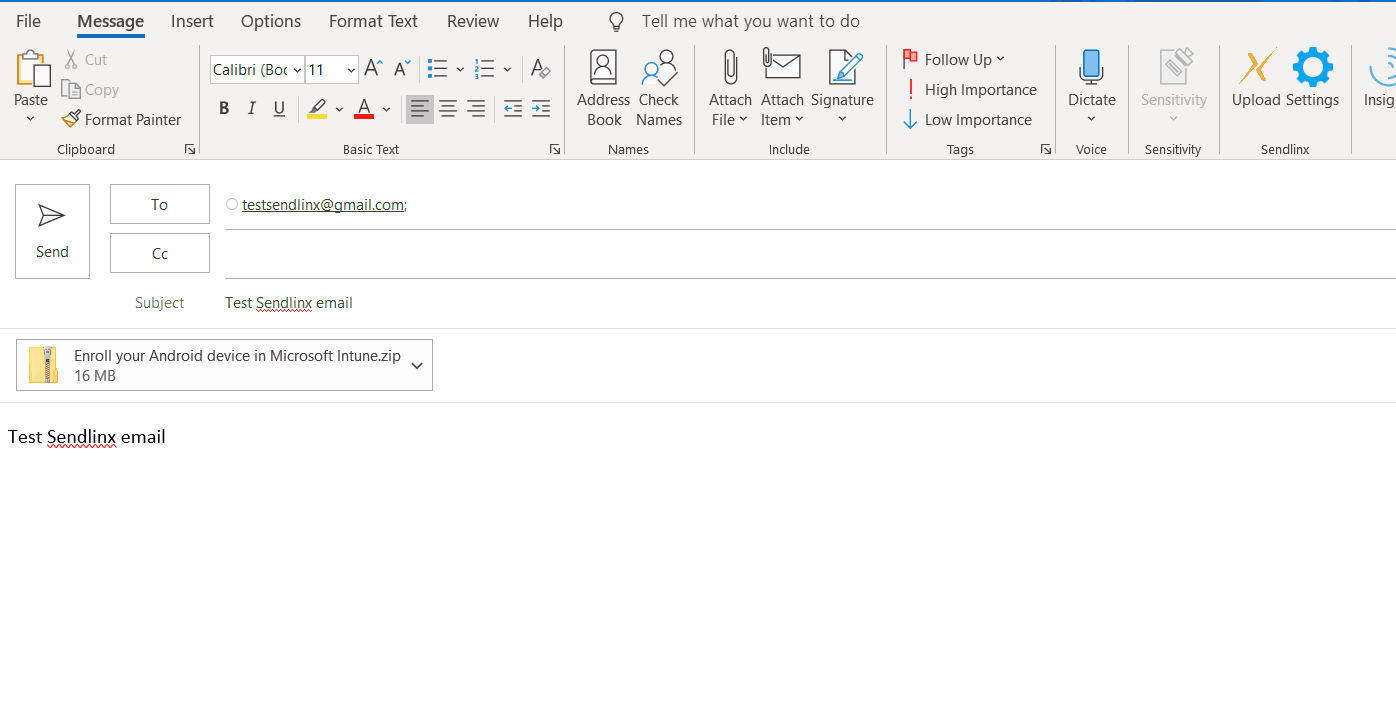This screenshot has width=1396, height=715.
Task: Open the Help tab
Action: tap(545, 21)
